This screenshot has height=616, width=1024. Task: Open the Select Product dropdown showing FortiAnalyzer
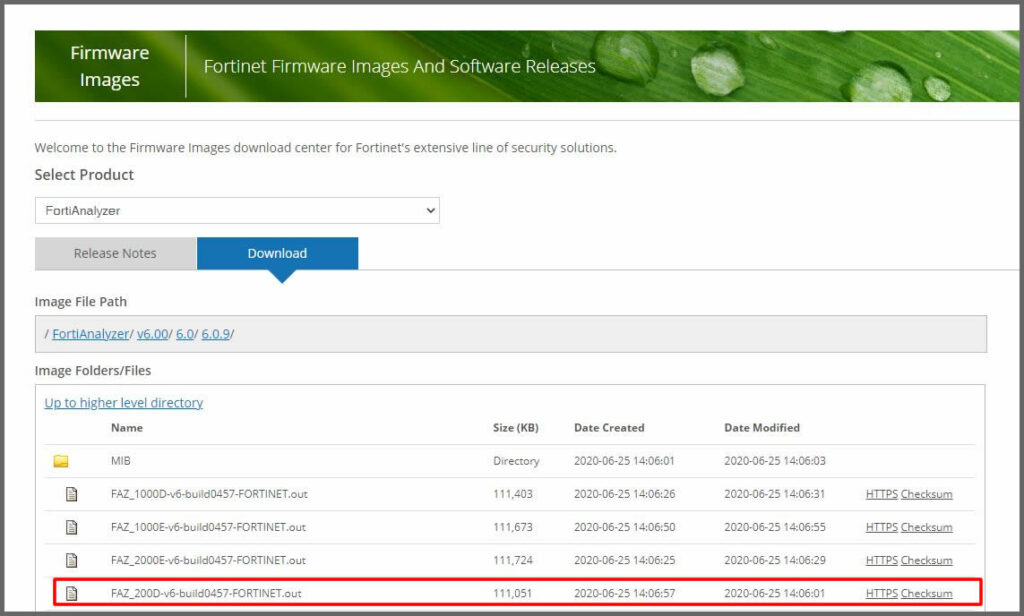point(237,210)
